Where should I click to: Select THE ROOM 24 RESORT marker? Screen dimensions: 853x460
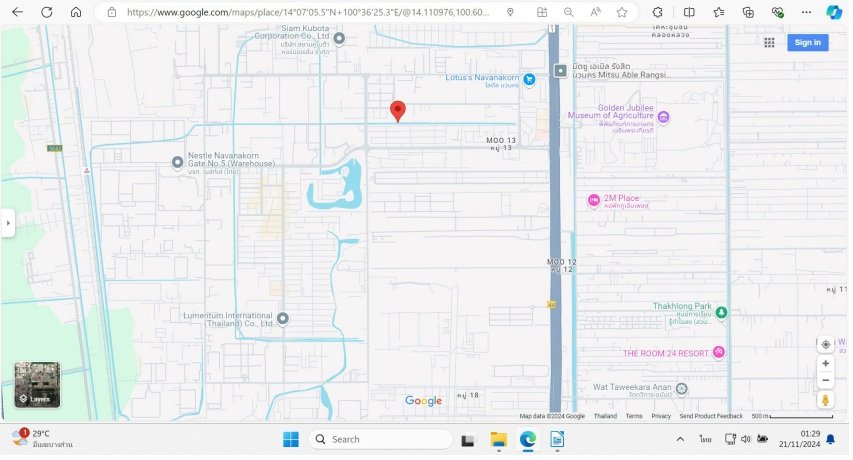[719, 352]
